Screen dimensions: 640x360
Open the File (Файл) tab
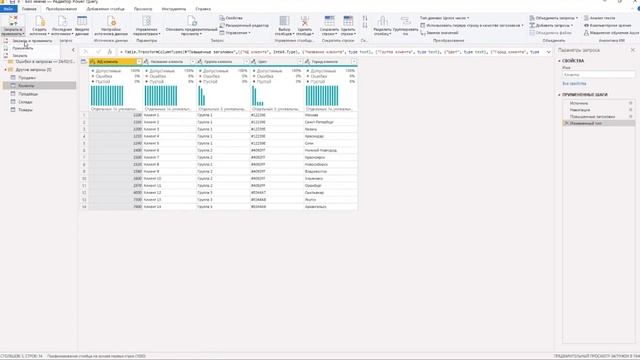click(8, 9)
